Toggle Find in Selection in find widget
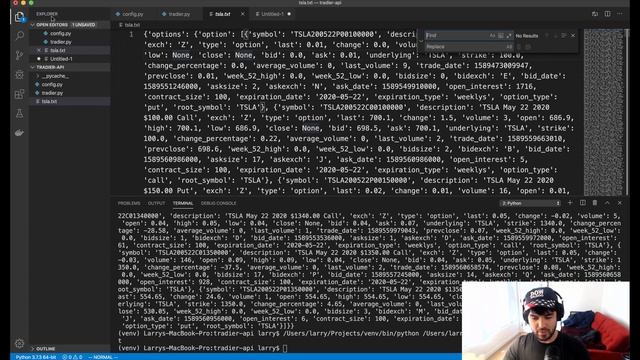The height and width of the screenshot is (360, 640). click(x=564, y=36)
